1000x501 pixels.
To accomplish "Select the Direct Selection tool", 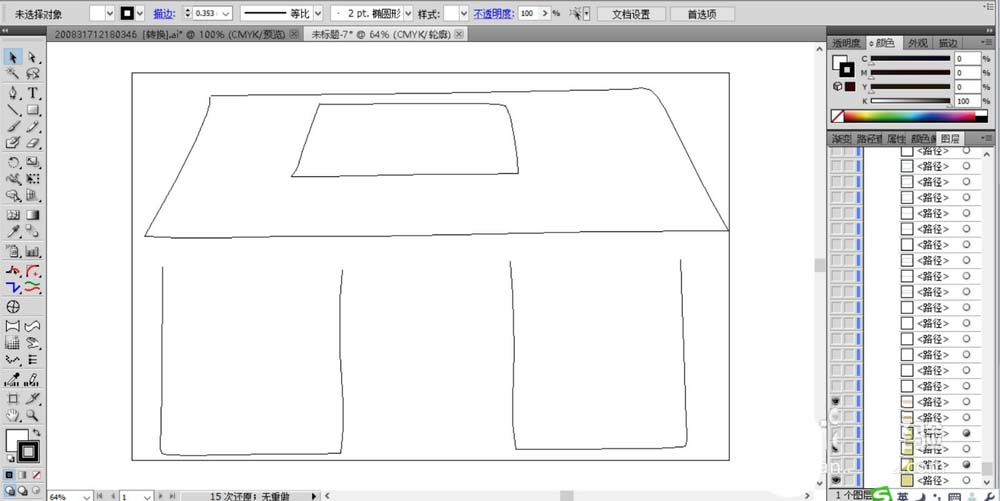I will 33,57.
